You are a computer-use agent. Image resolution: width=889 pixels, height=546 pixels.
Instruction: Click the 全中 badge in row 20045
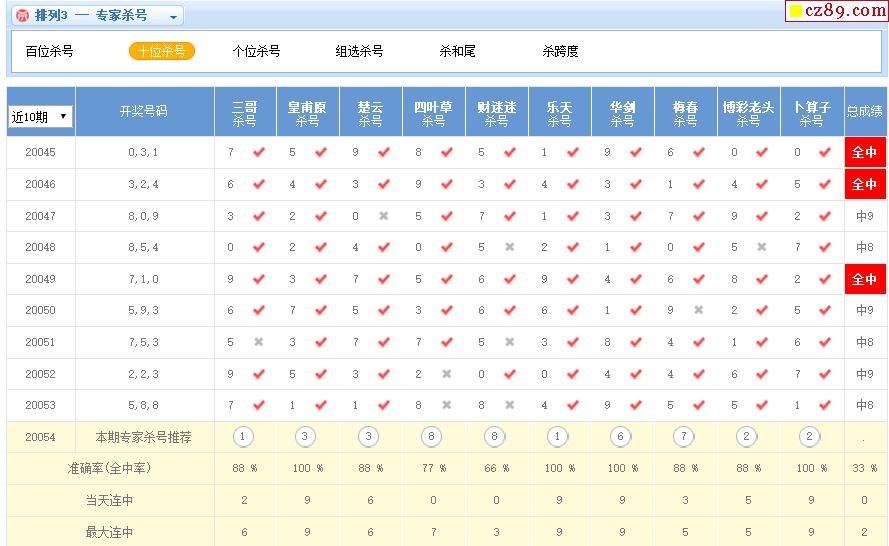(865, 152)
